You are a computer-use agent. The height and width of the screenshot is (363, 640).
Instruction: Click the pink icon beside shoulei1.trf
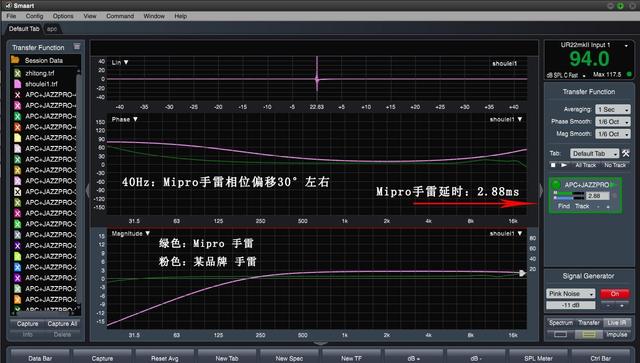[18, 84]
